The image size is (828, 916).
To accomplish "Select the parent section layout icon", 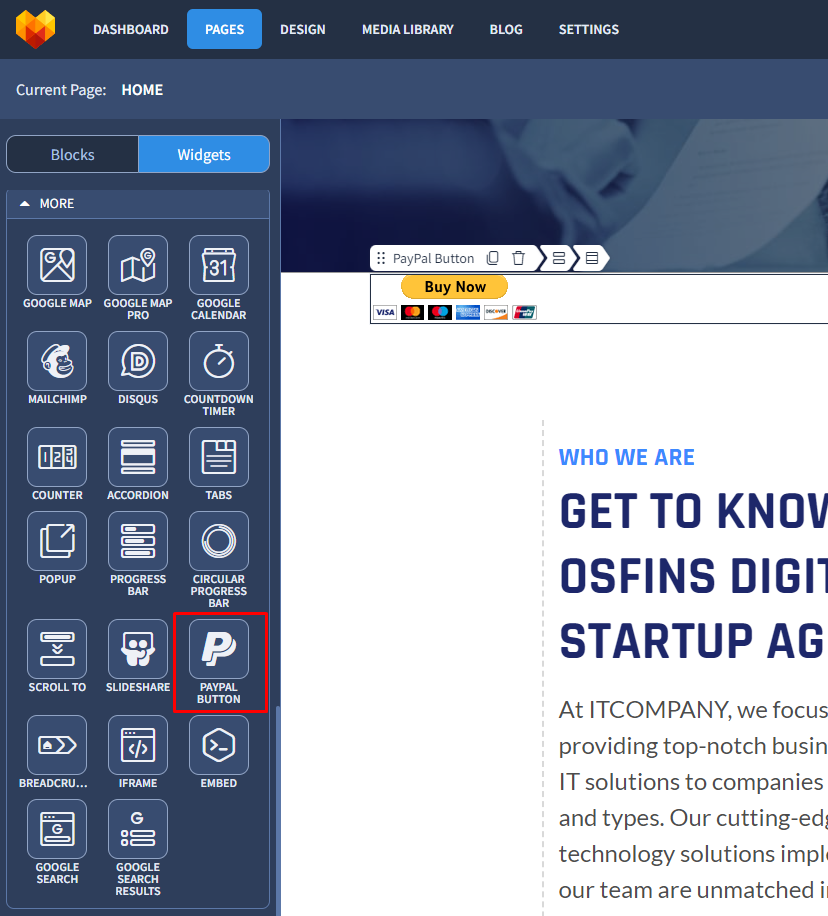I will click(x=592, y=258).
